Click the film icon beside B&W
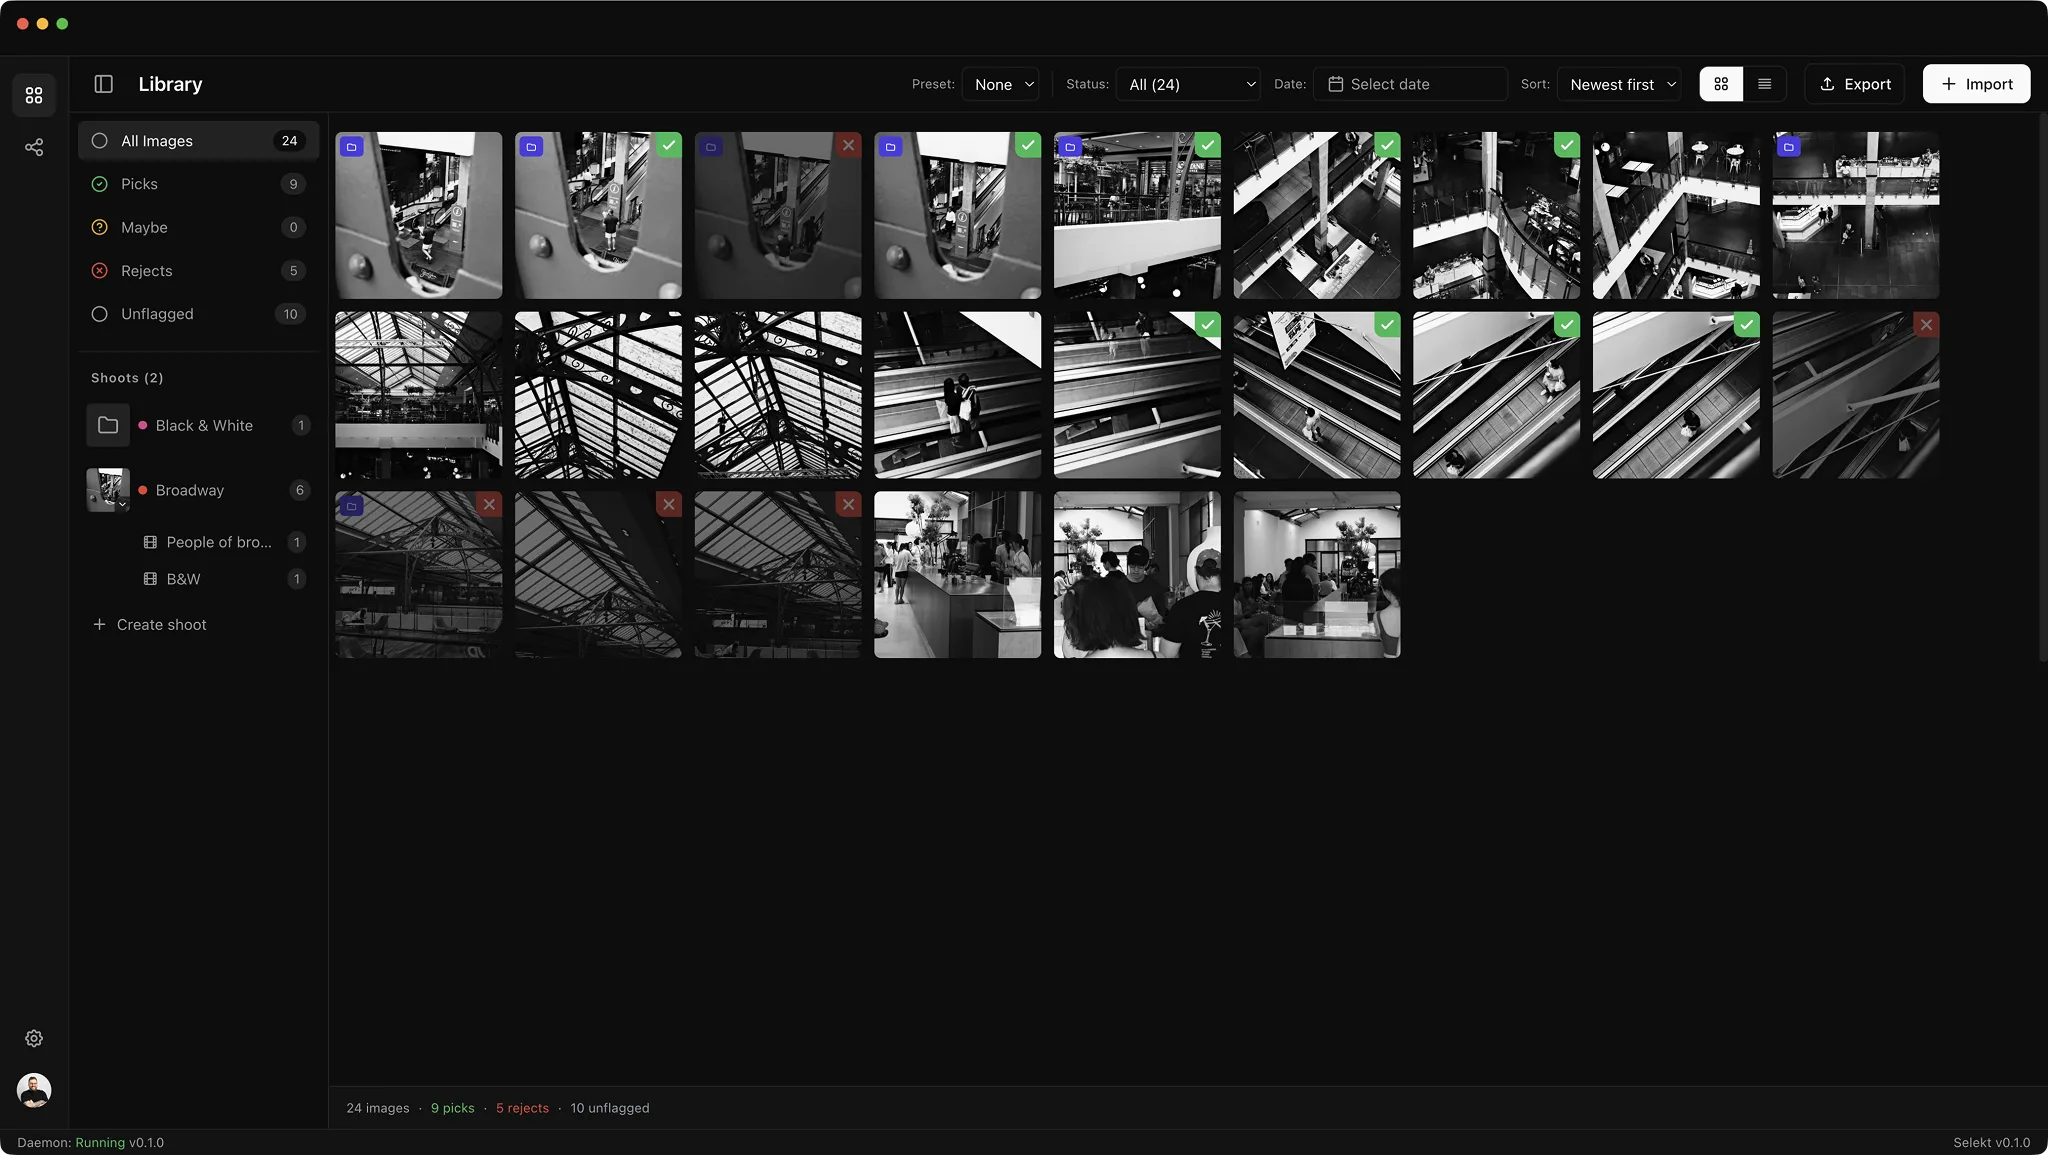The width and height of the screenshot is (2048, 1155). pyautogui.click(x=150, y=579)
